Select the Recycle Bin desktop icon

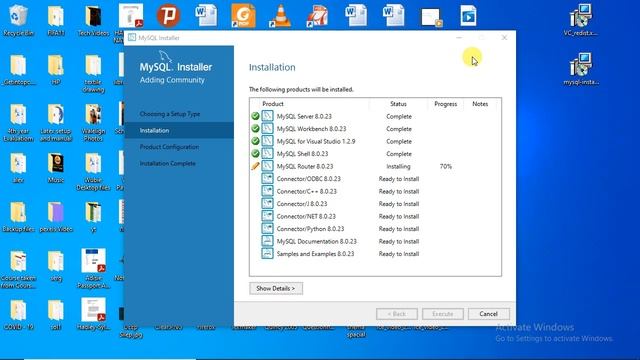18,20
